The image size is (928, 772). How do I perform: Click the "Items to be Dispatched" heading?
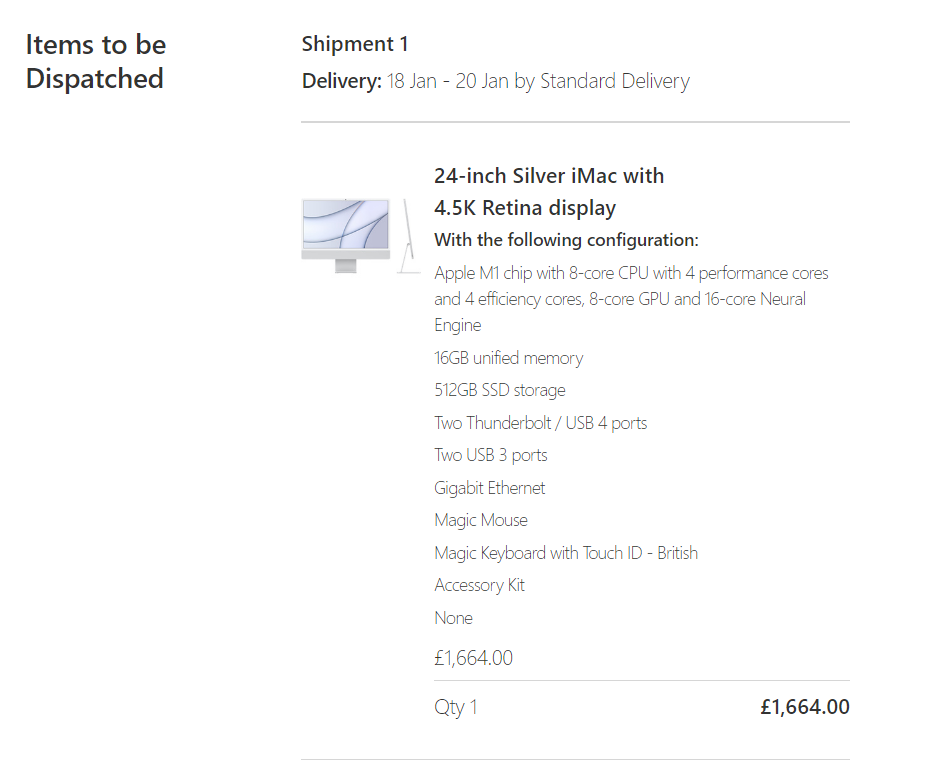95,61
